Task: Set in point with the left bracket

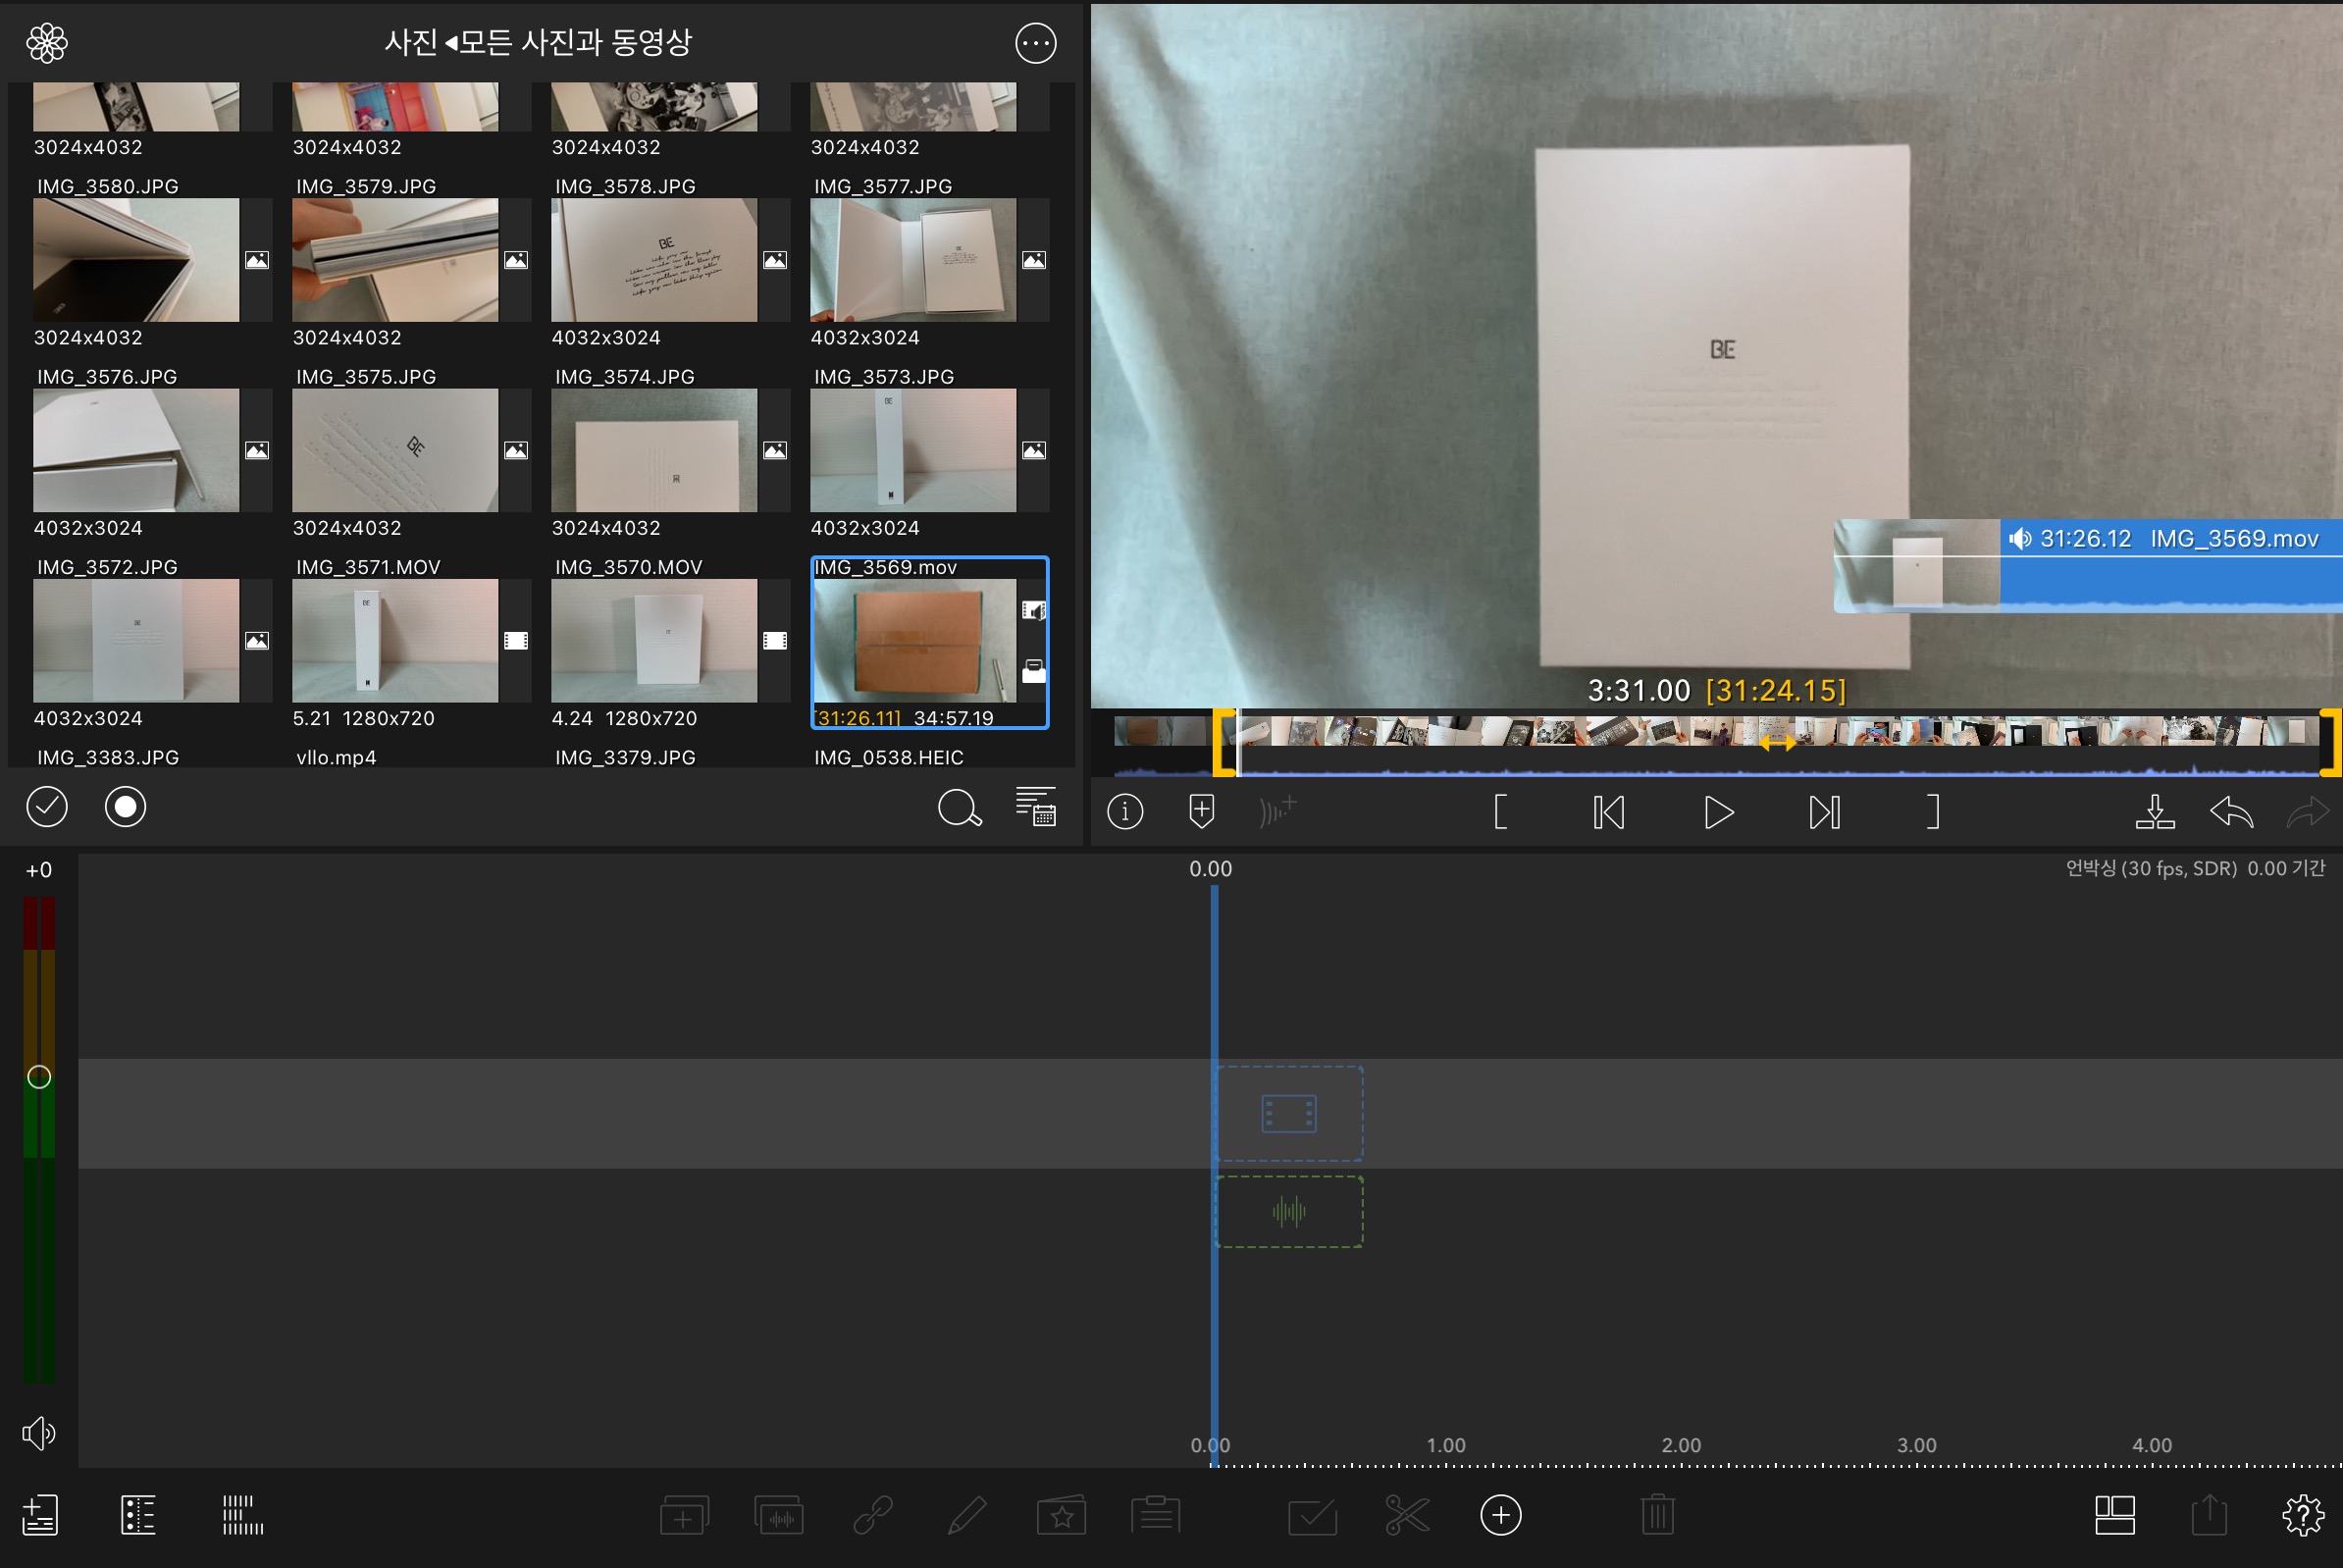Action: coord(1500,812)
